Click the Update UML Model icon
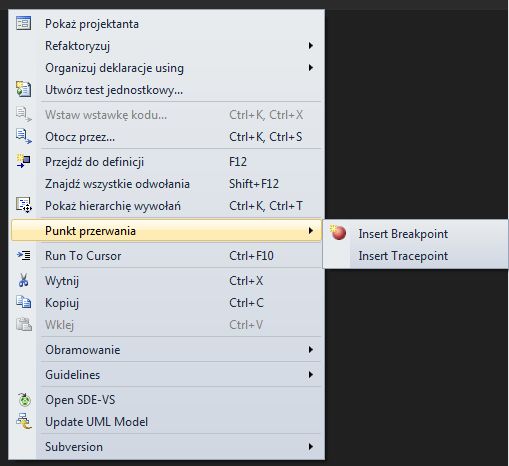Screen dimensions: 509x466 [24, 421]
